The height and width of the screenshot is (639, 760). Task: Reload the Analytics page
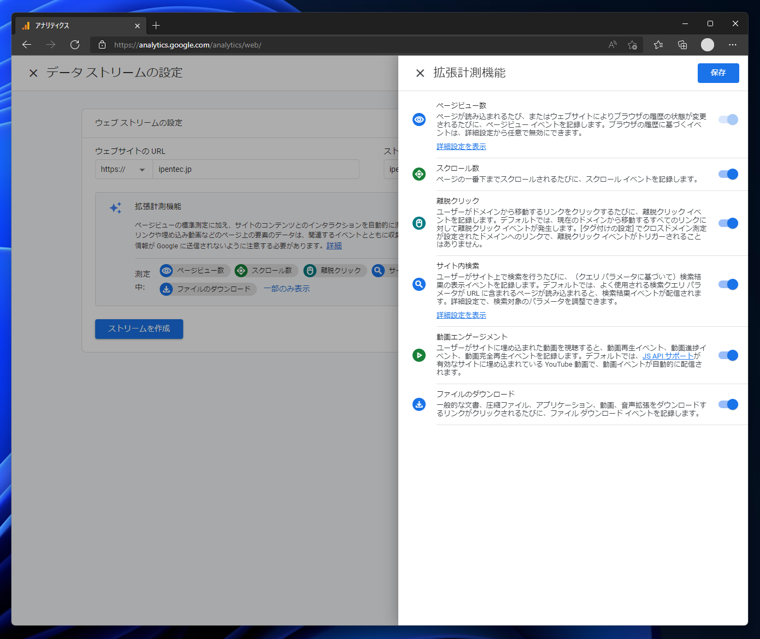coord(75,45)
